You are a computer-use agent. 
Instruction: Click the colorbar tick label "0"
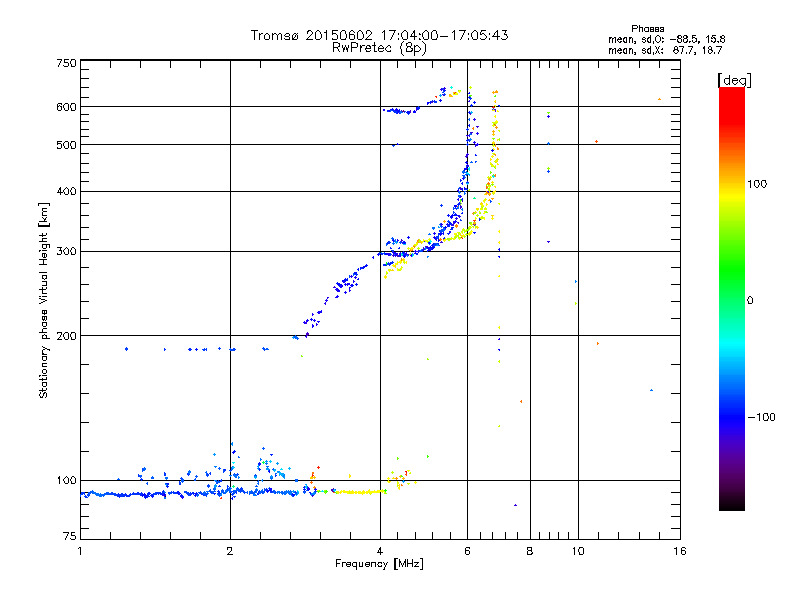click(x=750, y=300)
